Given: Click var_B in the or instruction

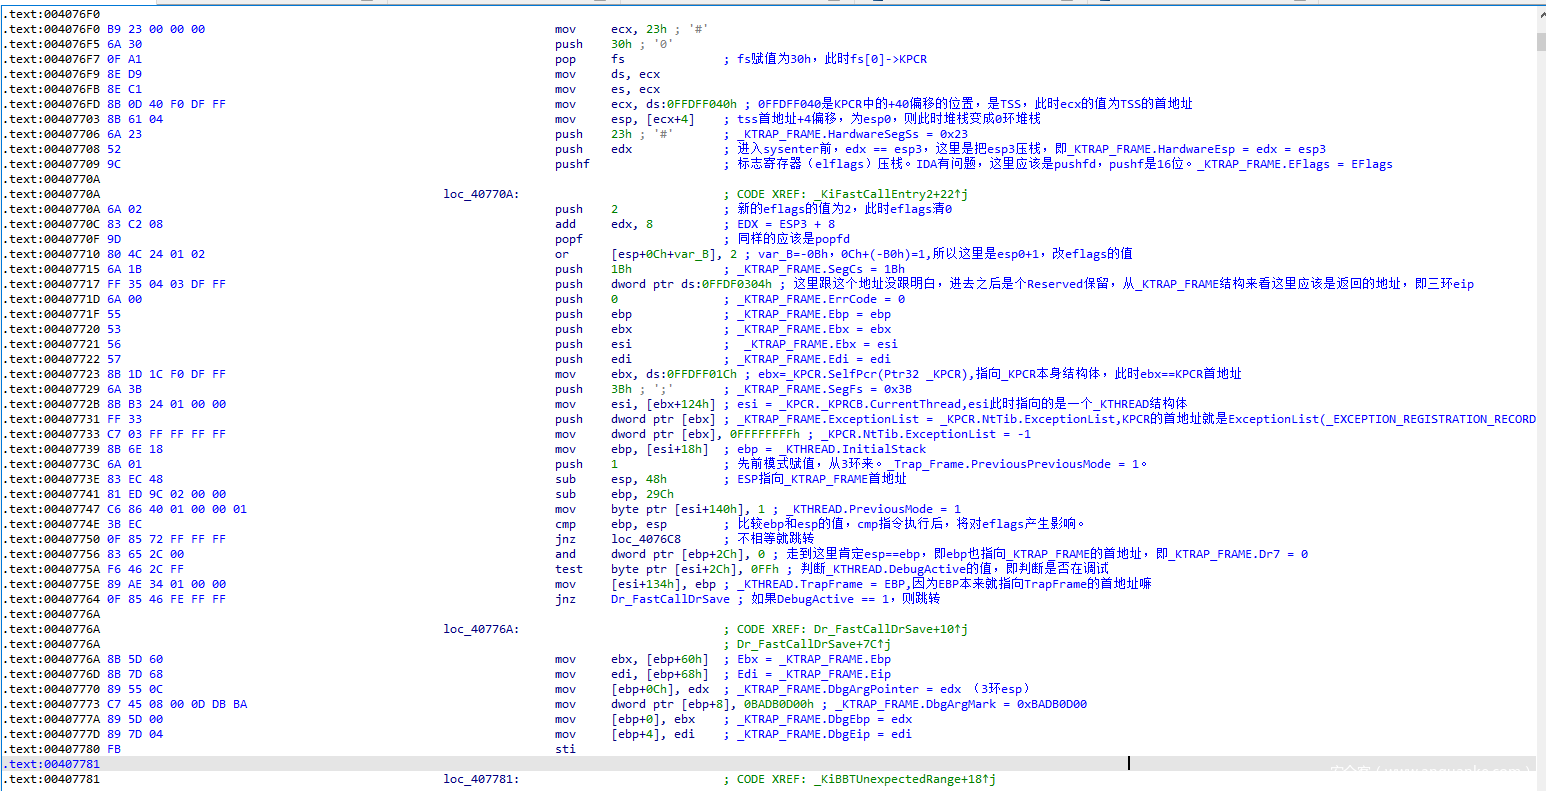Looking at the screenshot, I should 684,254.
